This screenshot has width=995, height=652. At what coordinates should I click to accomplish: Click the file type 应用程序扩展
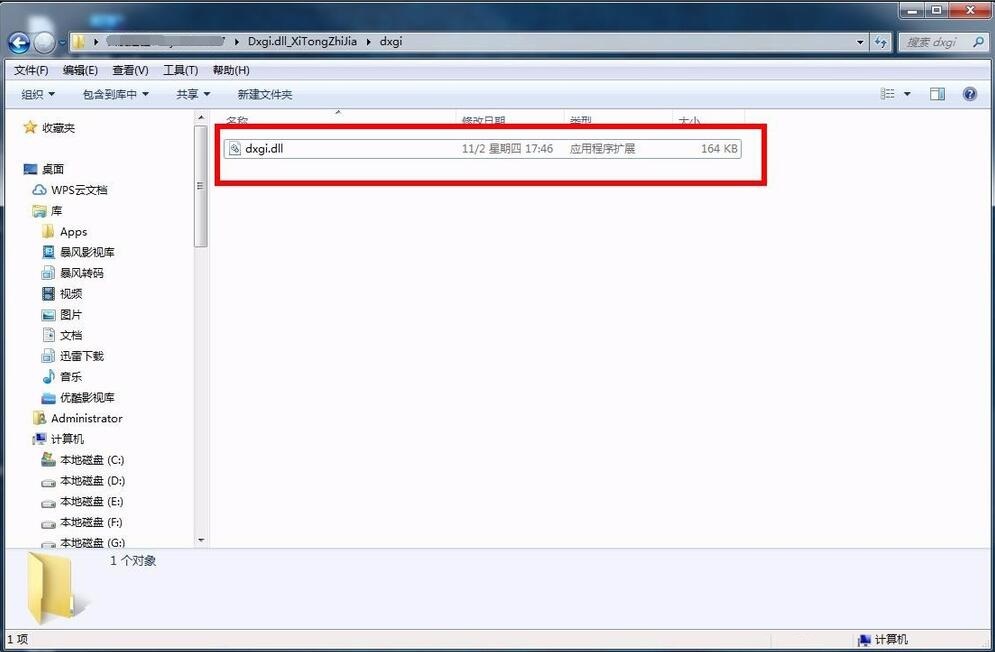point(602,149)
